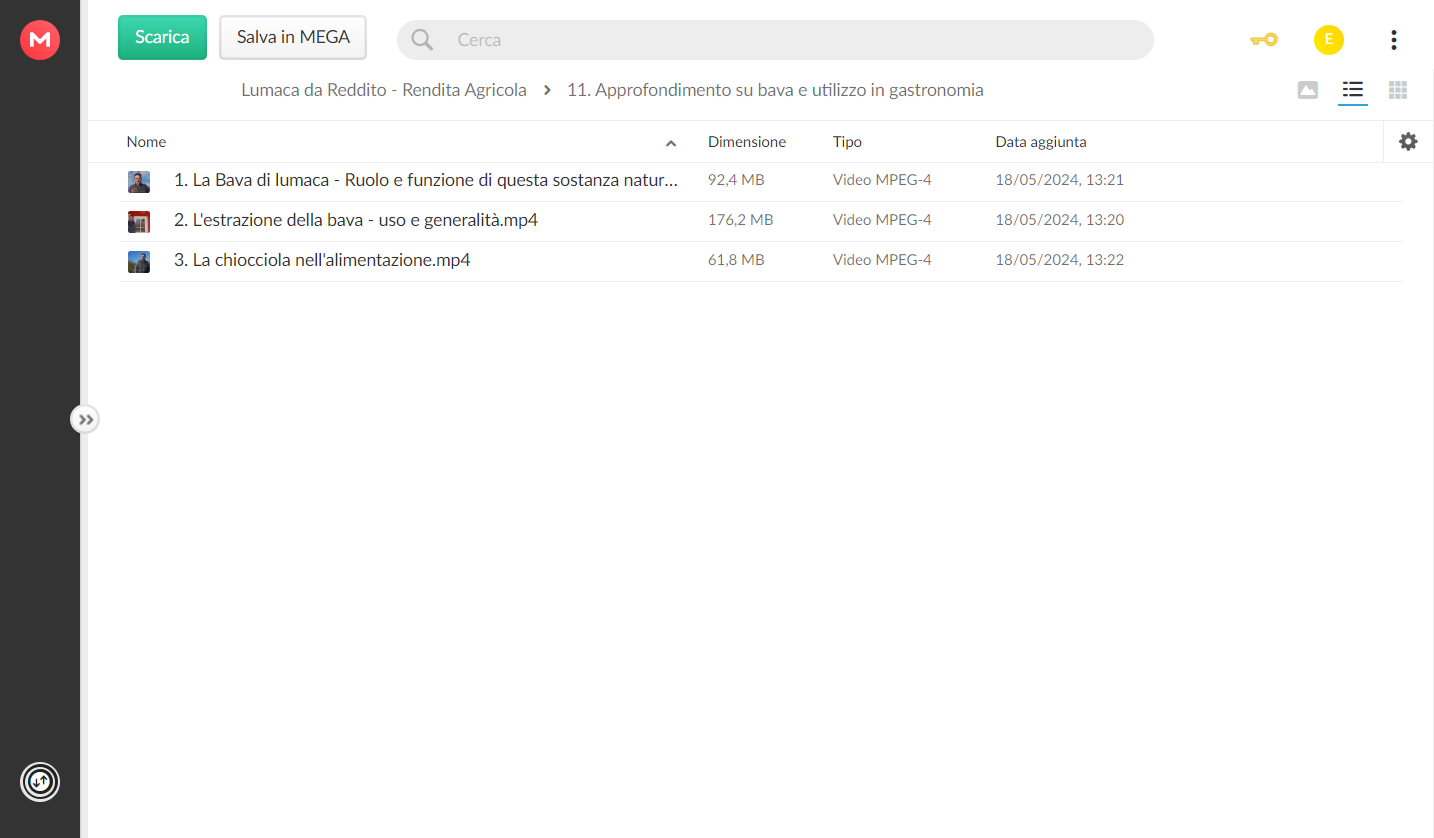Sort files by Tipo column

(847, 142)
